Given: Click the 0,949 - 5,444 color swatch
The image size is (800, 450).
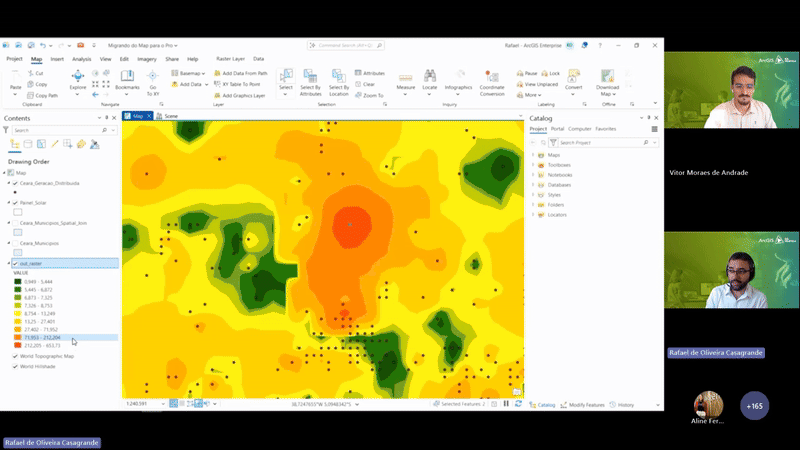Looking at the screenshot, I should click(x=18, y=282).
